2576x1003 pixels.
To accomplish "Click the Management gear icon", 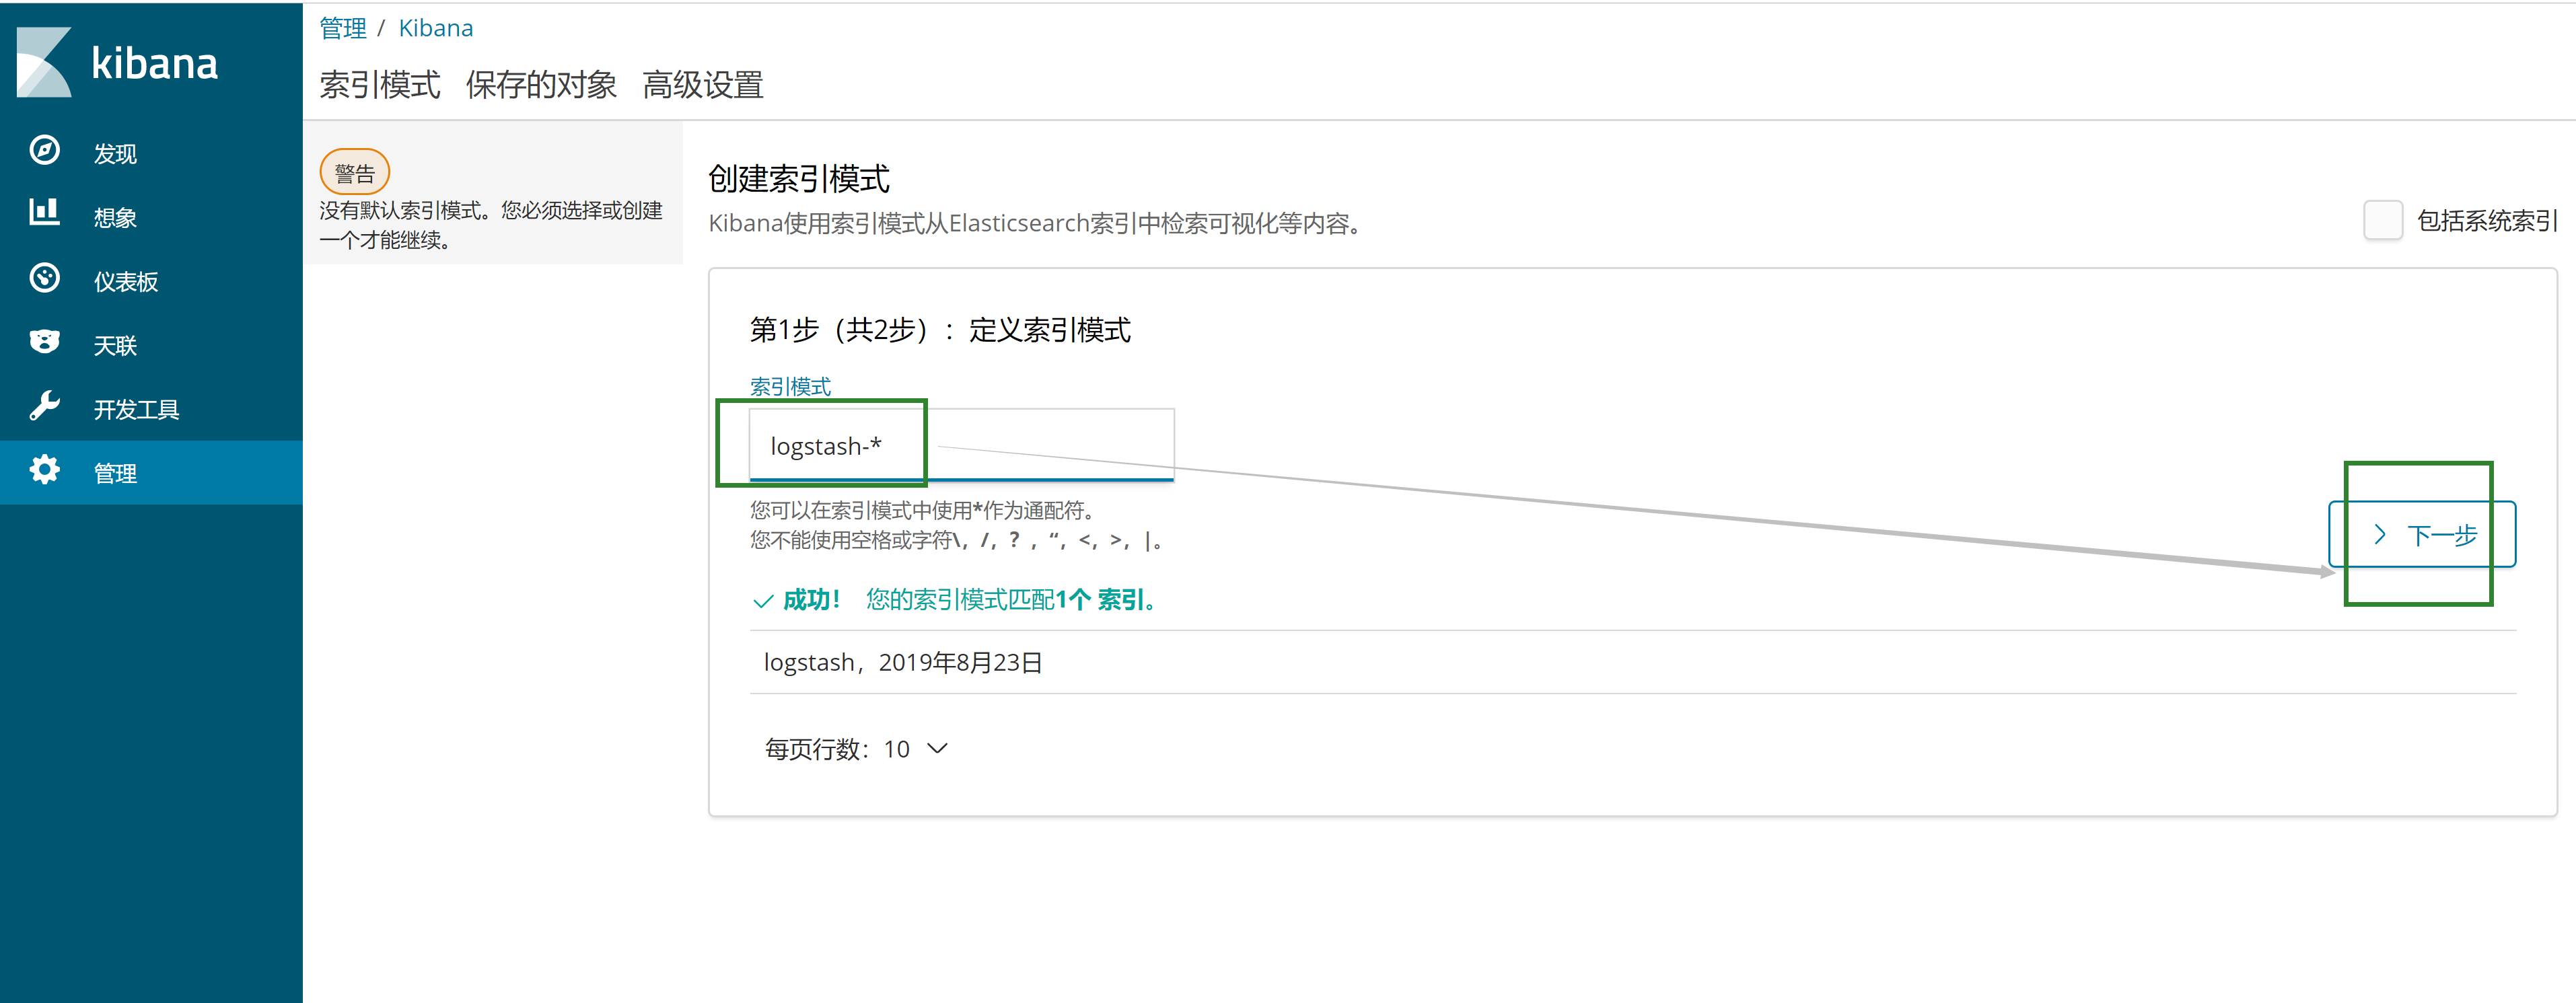I will (44, 470).
